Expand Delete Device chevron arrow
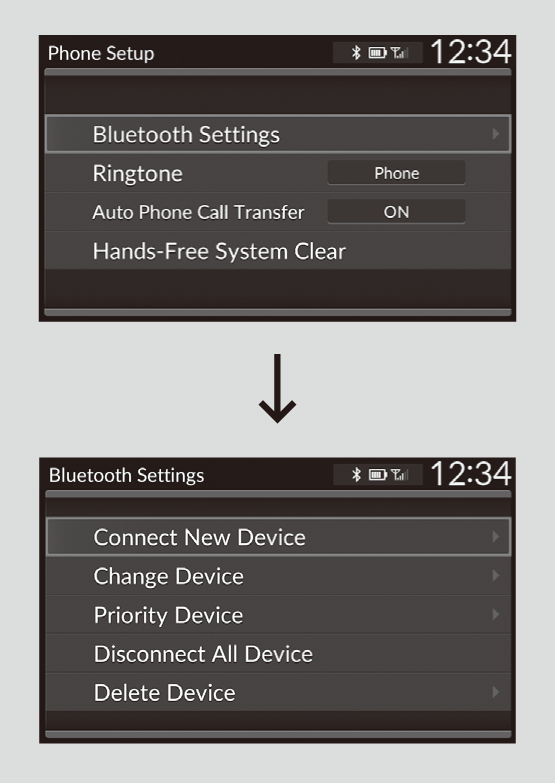555x783 pixels. point(496,692)
